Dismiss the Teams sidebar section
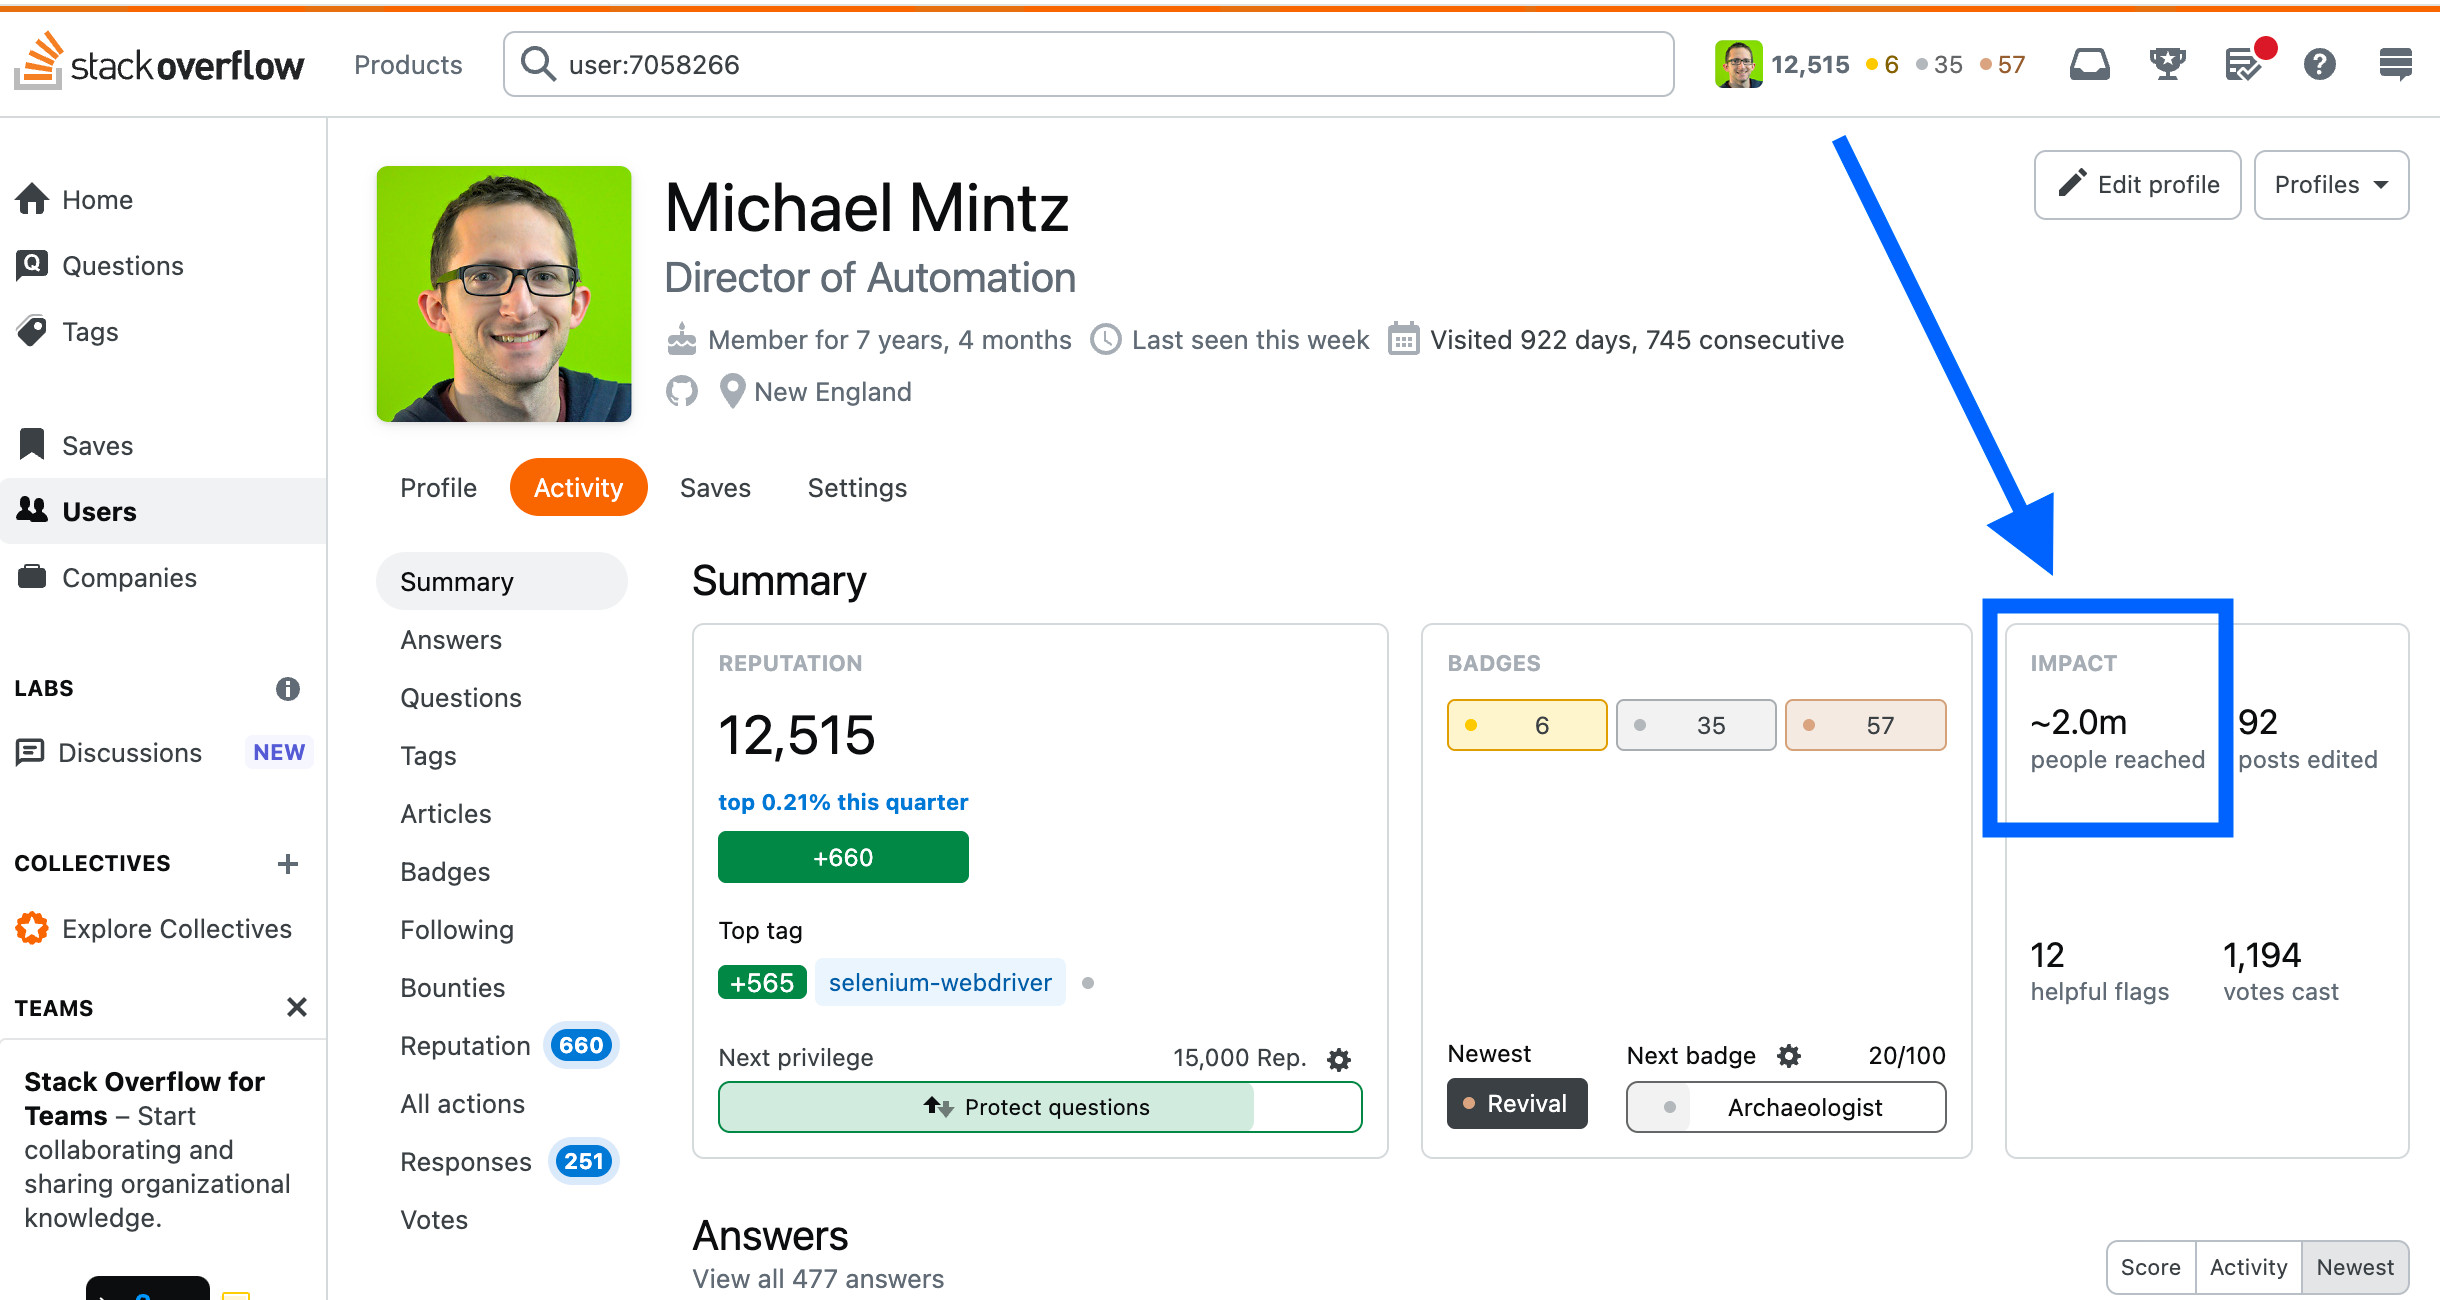 point(296,1007)
